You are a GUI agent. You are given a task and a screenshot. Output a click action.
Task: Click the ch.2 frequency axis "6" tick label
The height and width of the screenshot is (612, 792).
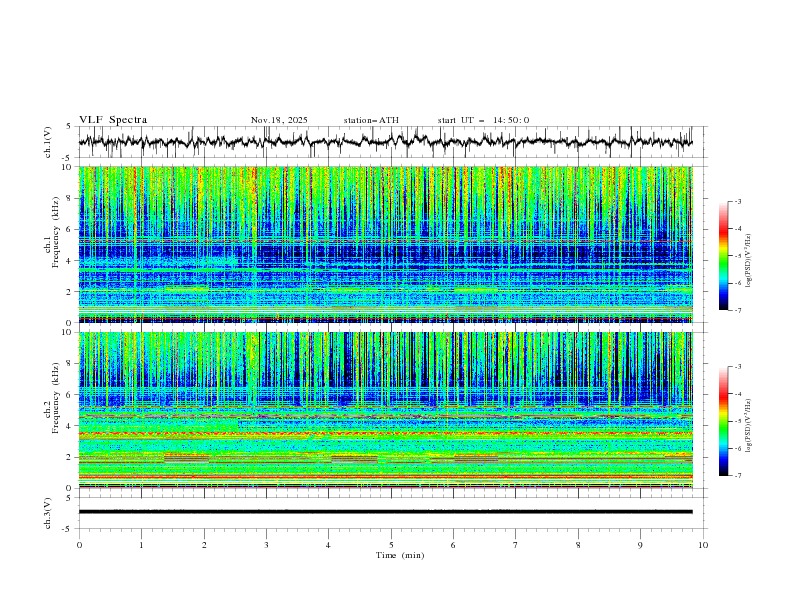(69, 395)
